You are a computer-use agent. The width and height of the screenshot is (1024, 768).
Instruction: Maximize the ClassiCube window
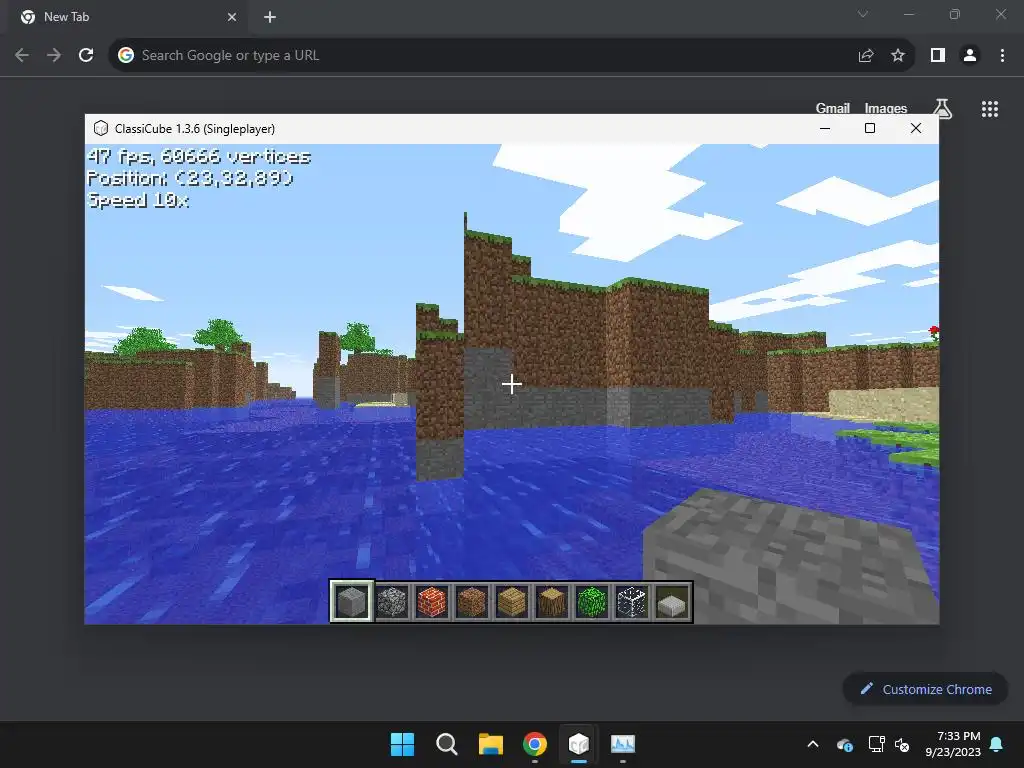[x=870, y=128]
